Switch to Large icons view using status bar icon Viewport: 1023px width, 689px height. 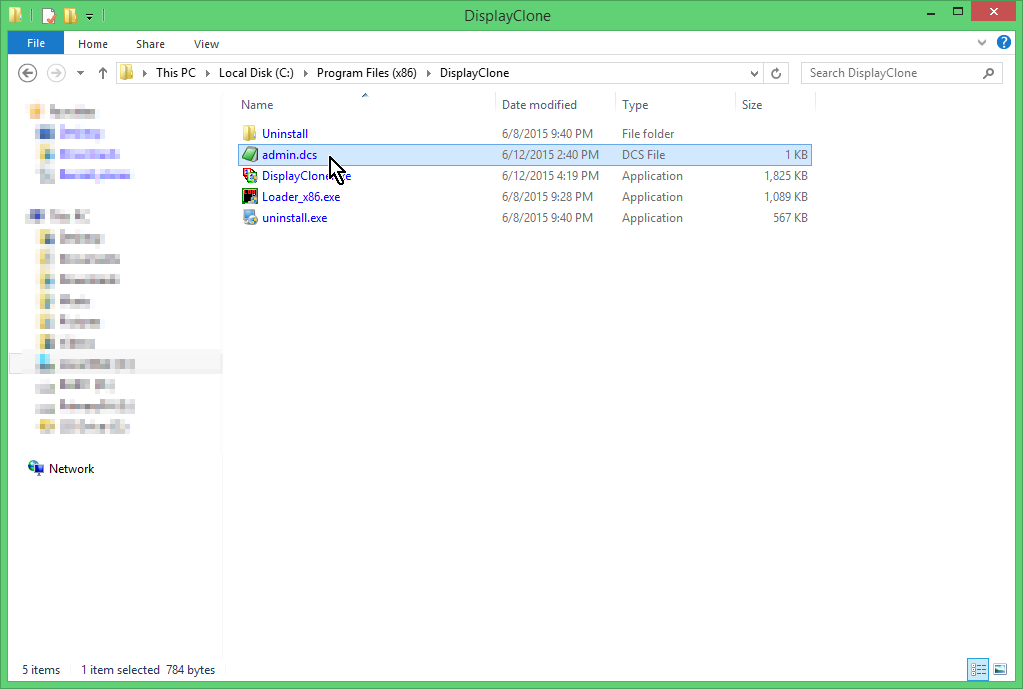(x=1000, y=669)
